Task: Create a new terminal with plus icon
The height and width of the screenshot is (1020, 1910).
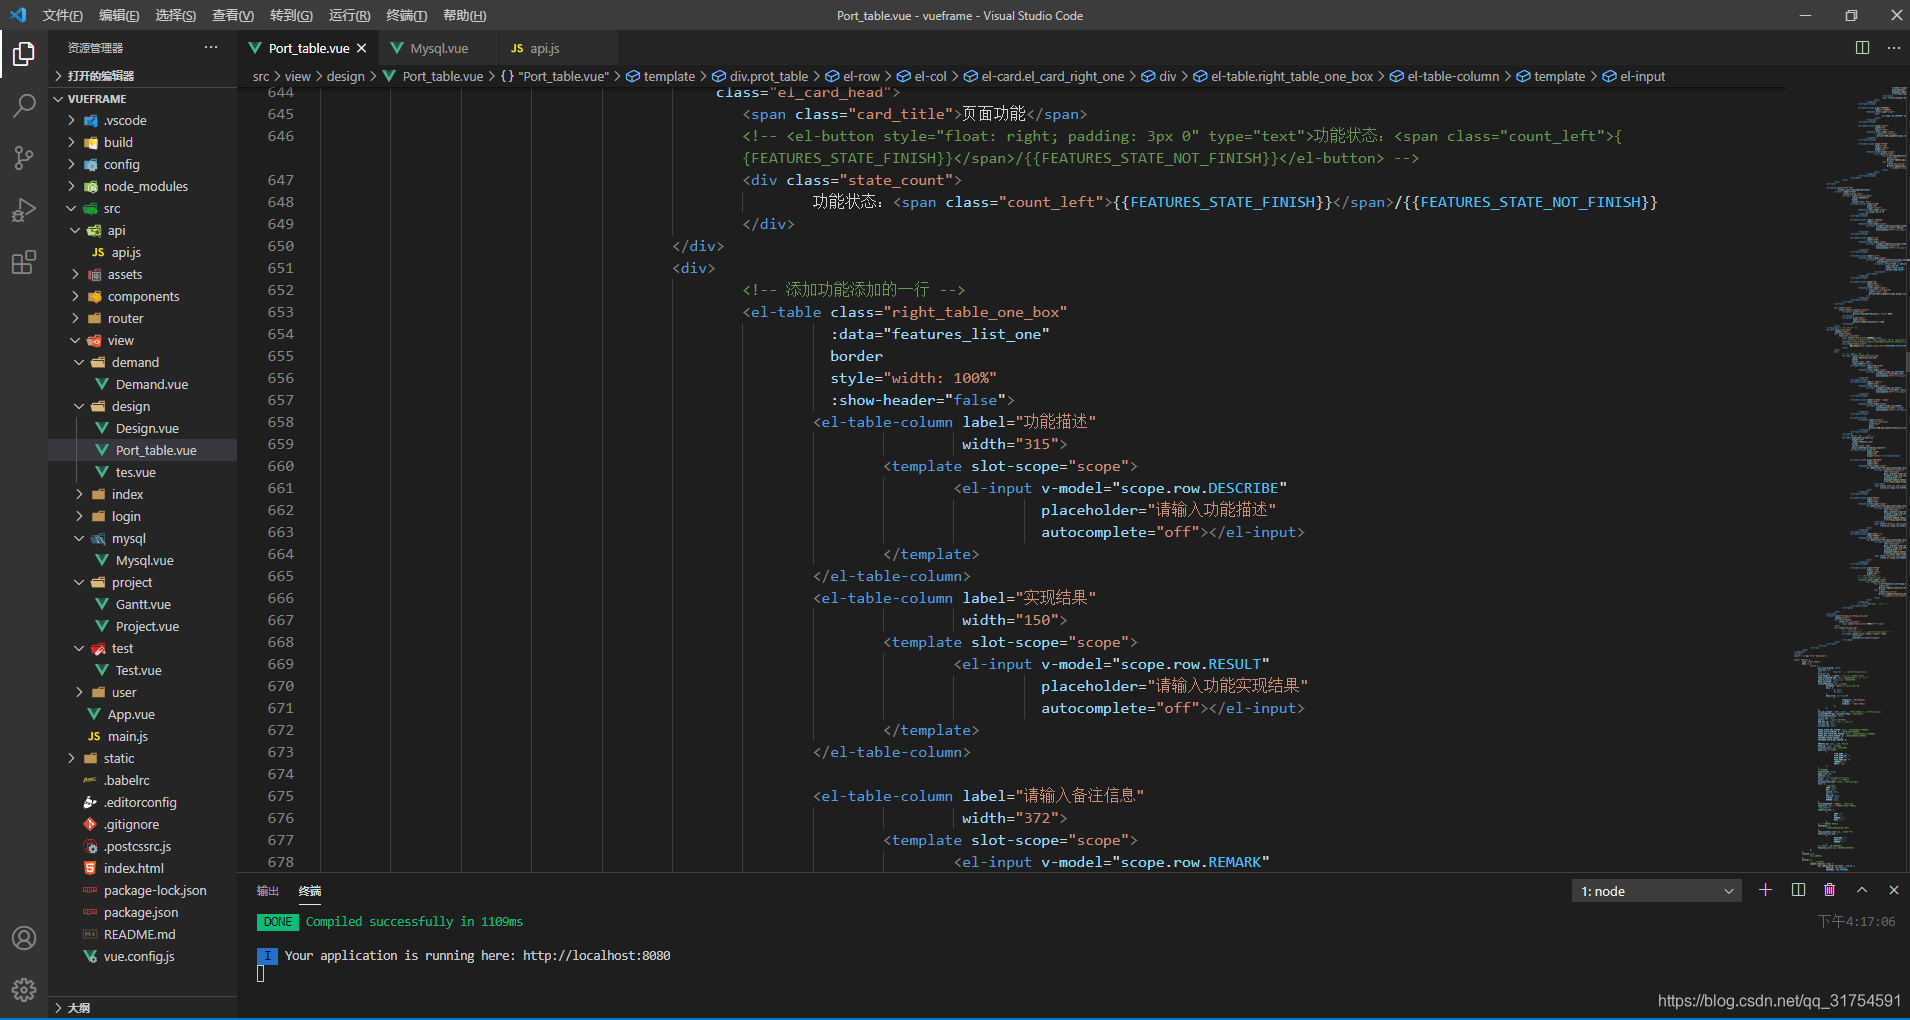Action: (x=1765, y=890)
